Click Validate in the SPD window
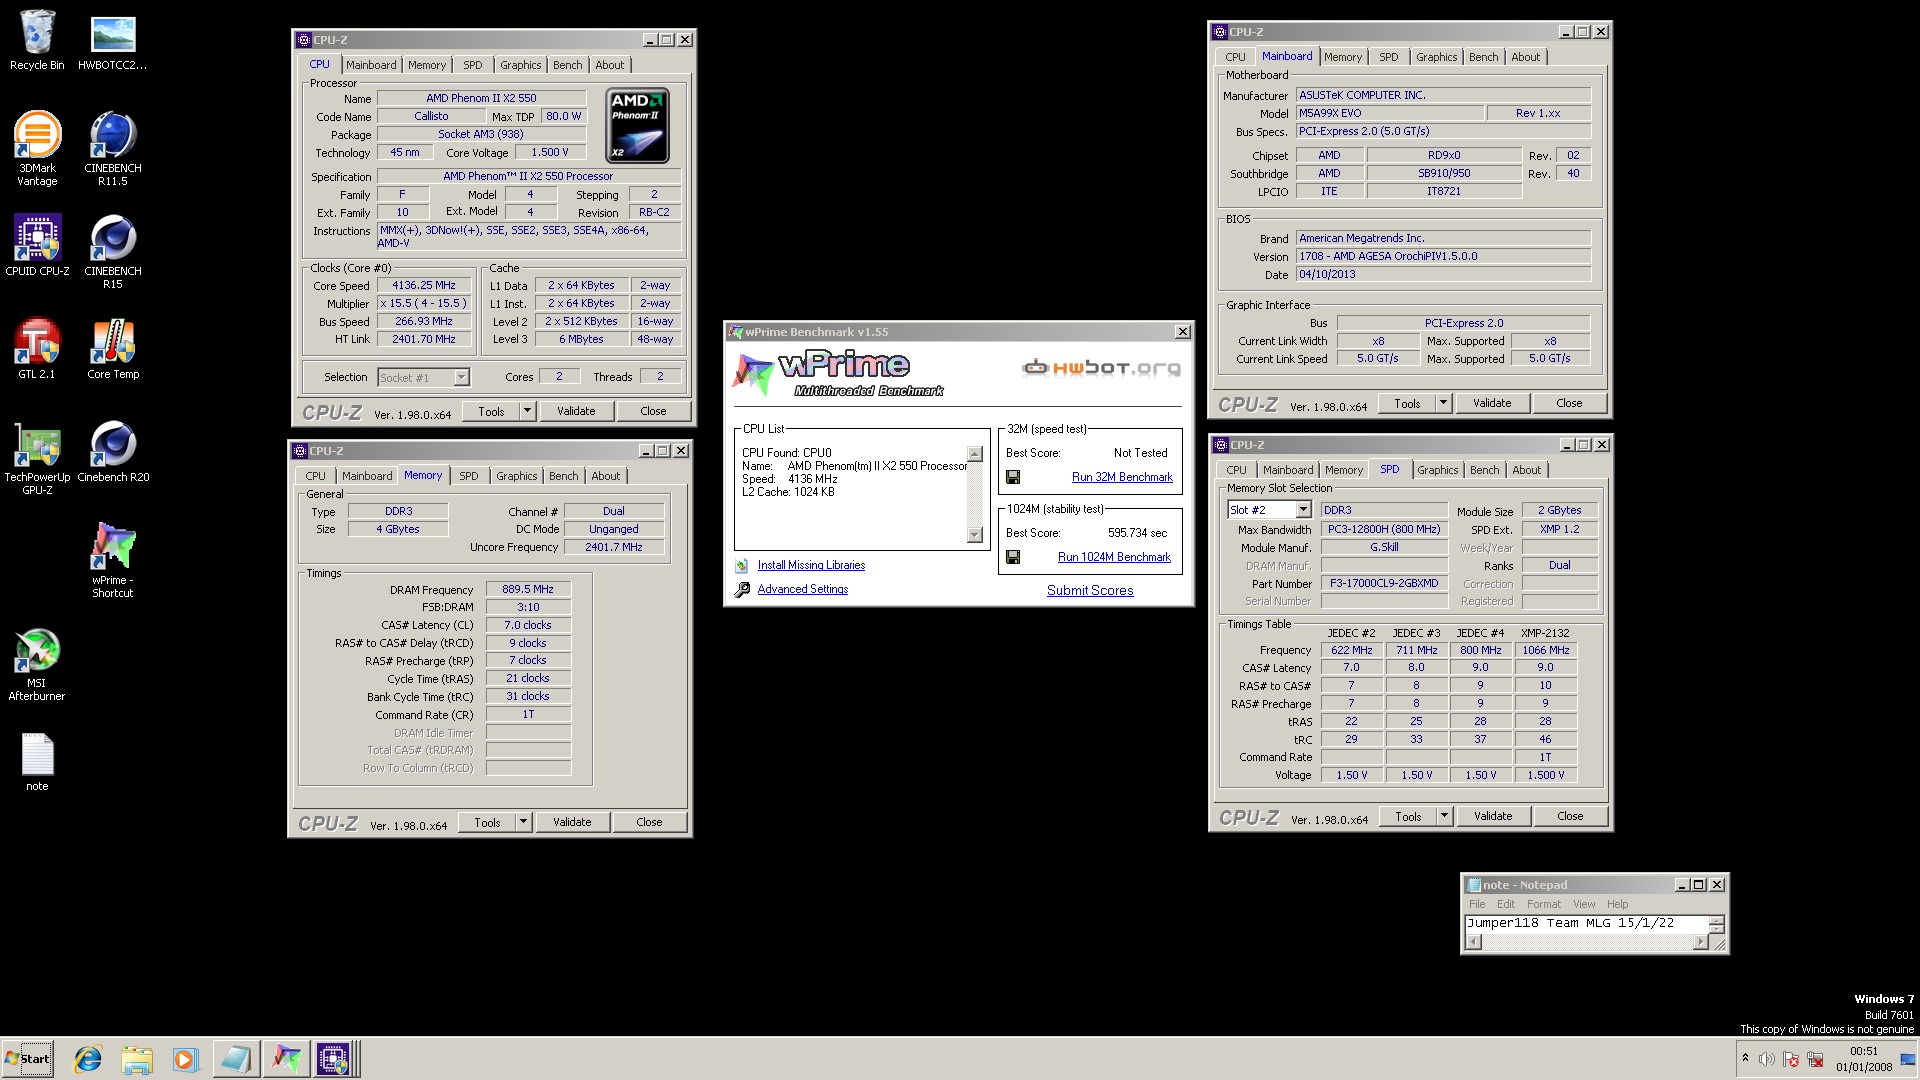 pos(1493,816)
